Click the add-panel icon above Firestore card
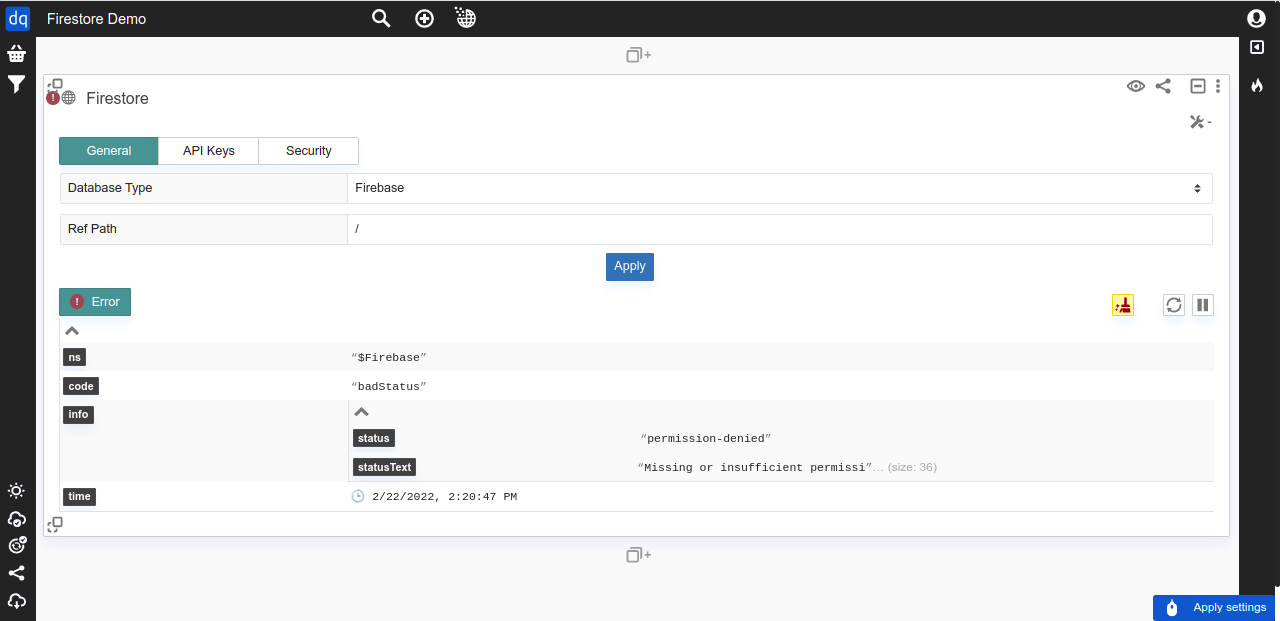 pyautogui.click(x=638, y=55)
